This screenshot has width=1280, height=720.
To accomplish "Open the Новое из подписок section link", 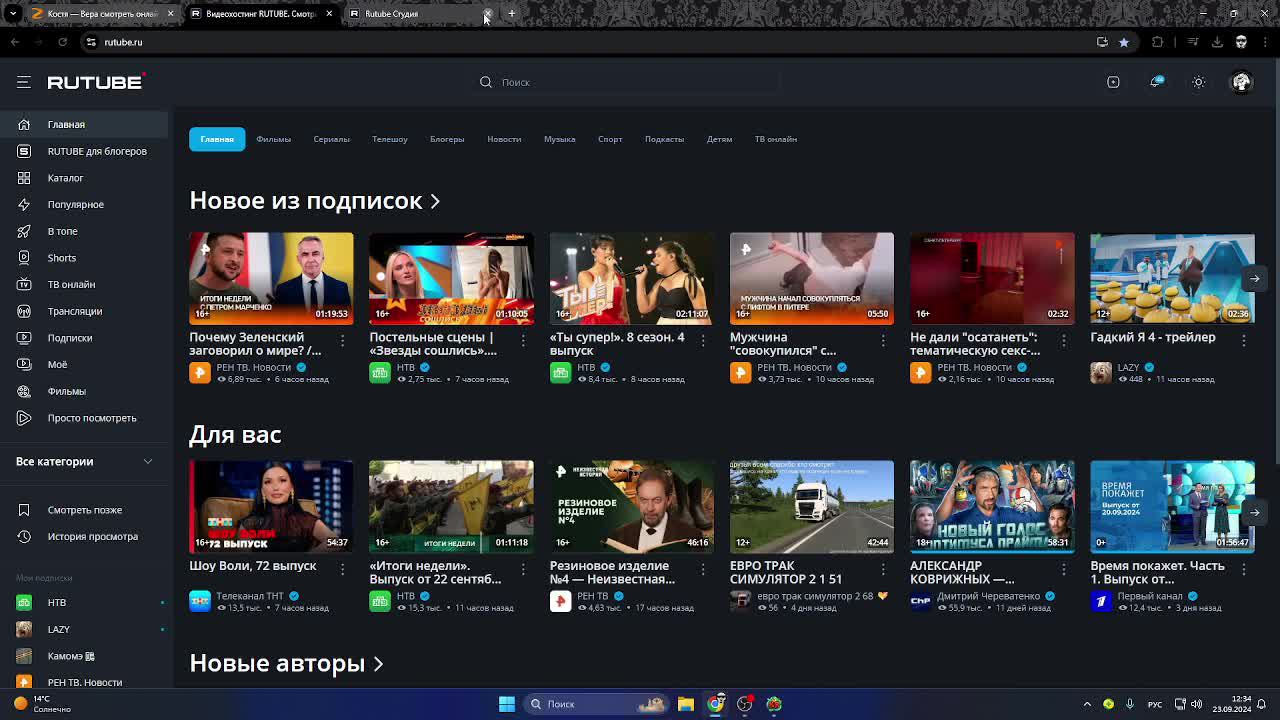I will pyautogui.click(x=315, y=201).
